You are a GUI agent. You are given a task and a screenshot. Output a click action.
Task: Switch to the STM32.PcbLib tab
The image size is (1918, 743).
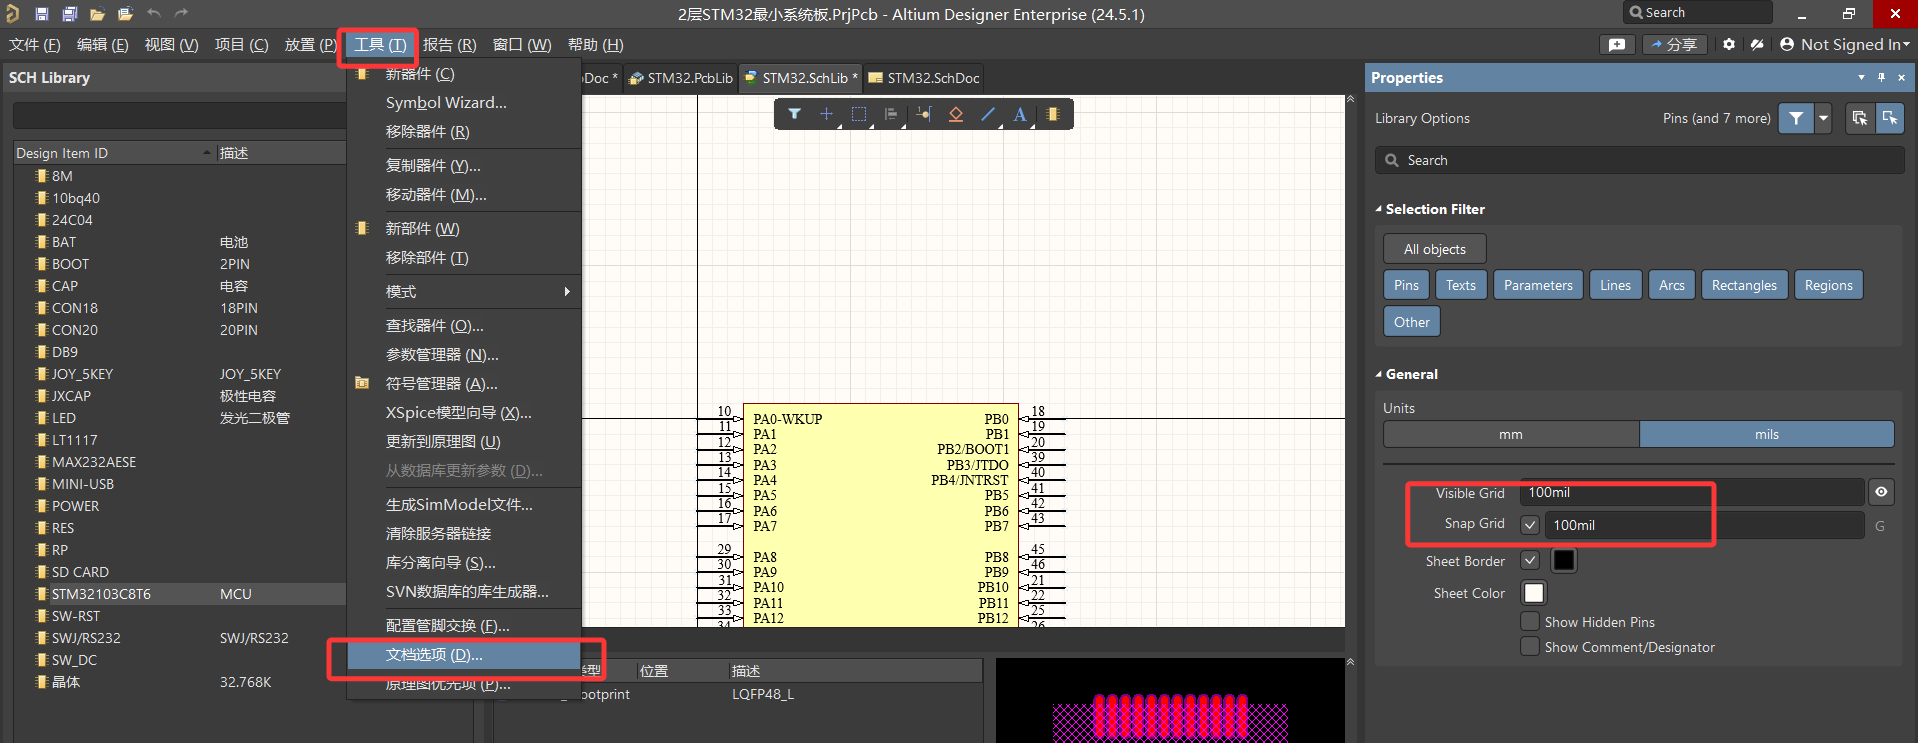point(681,78)
